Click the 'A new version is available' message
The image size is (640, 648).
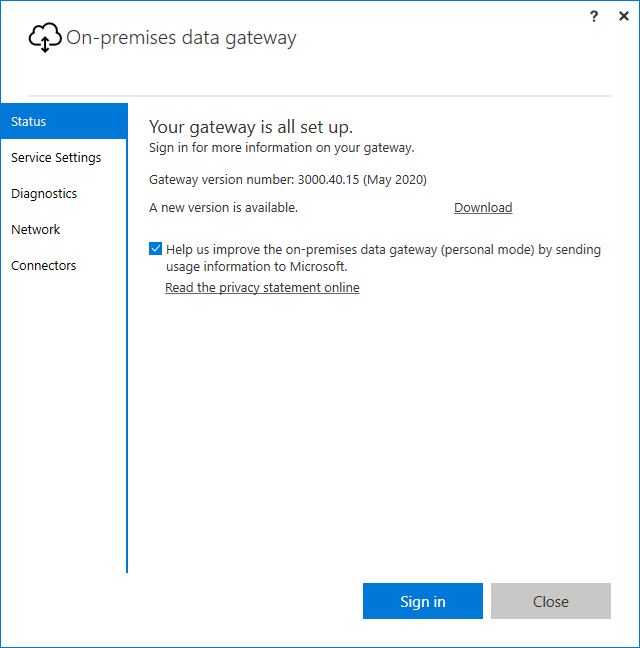223,207
